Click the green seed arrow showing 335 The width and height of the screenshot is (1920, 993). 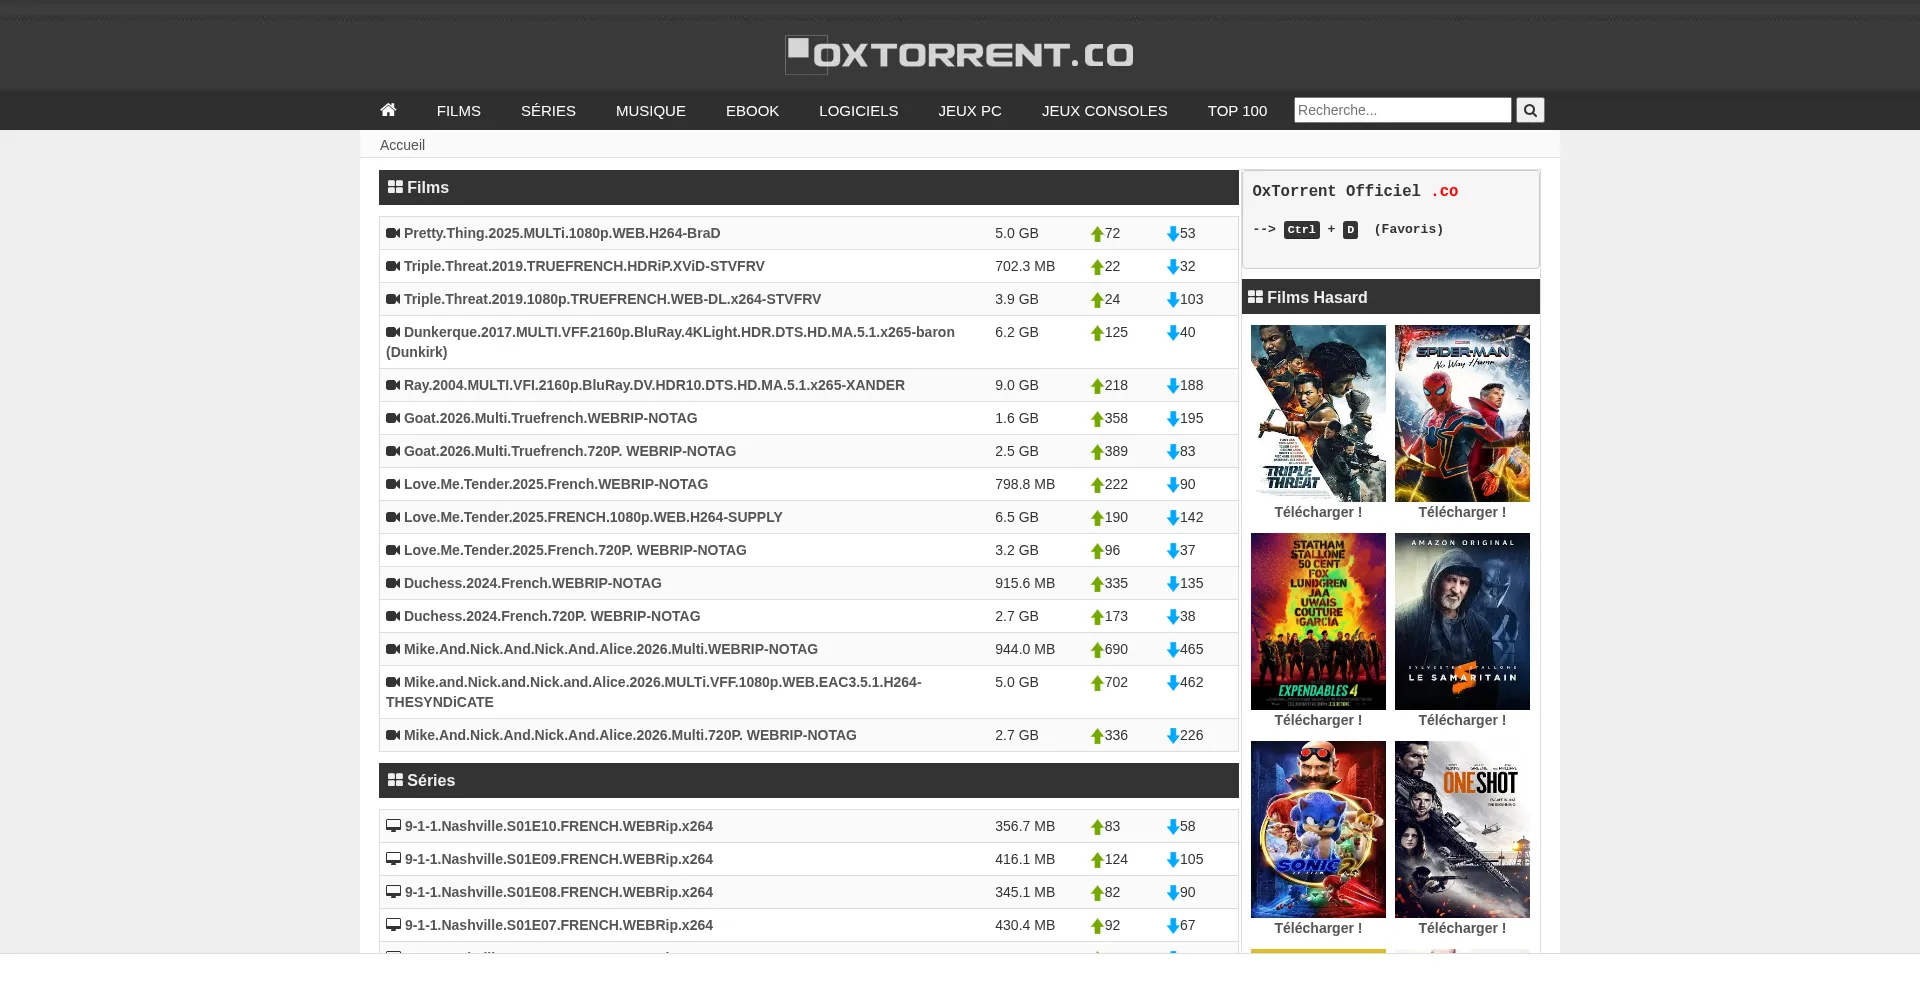click(x=1097, y=584)
